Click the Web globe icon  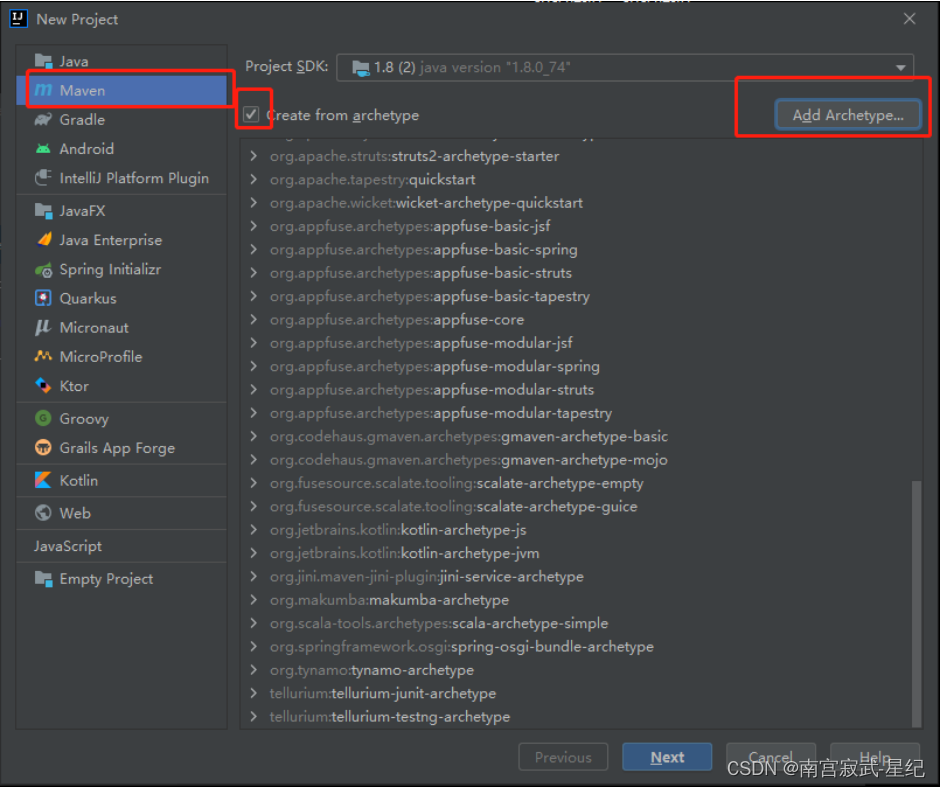43,513
